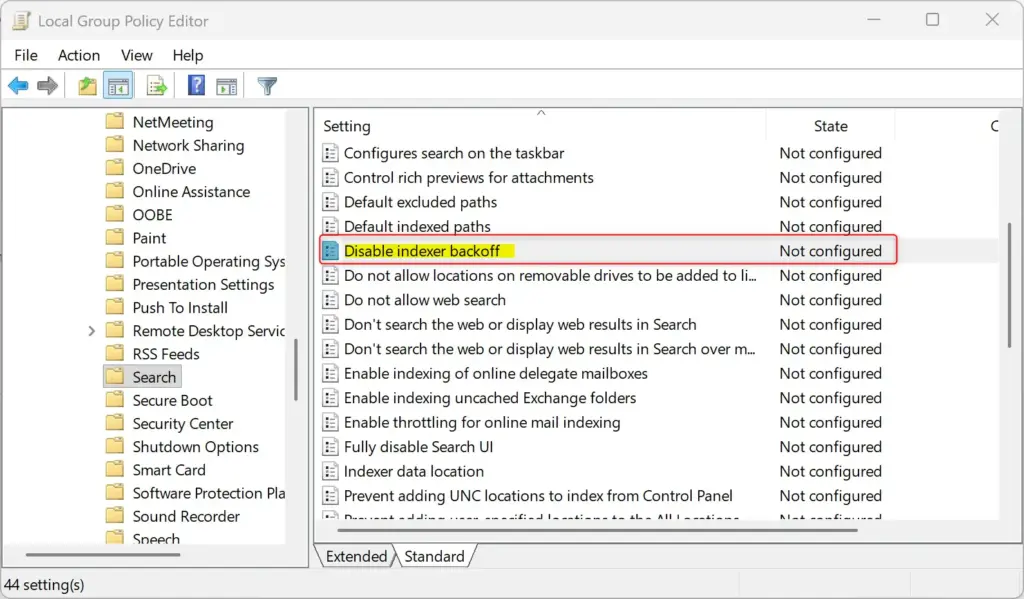Click the tree pane horizontal scrollbar

(103, 555)
